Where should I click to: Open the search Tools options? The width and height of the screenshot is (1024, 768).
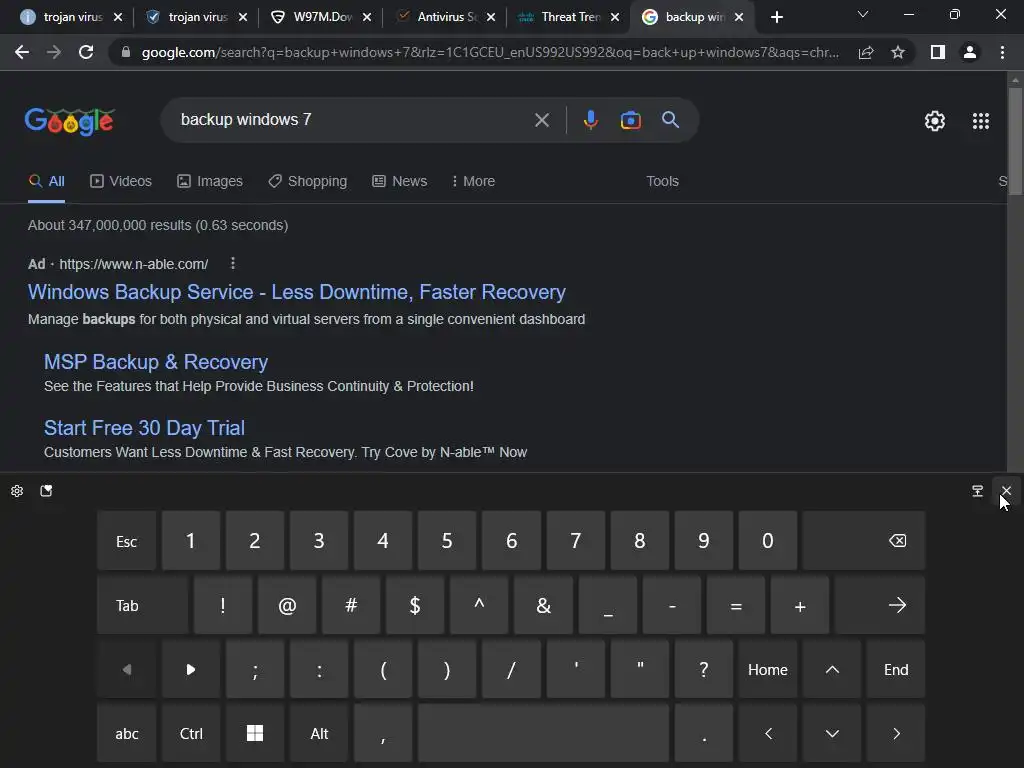point(662,181)
